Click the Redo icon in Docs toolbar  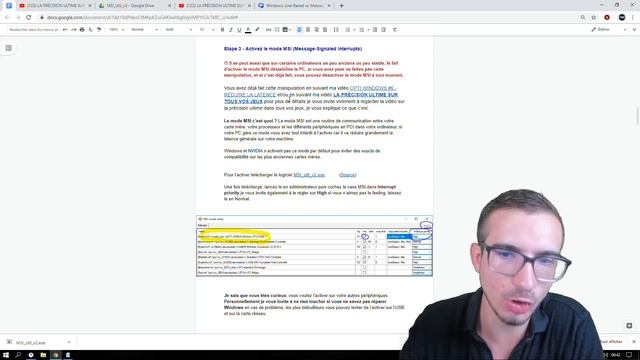tap(73, 30)
